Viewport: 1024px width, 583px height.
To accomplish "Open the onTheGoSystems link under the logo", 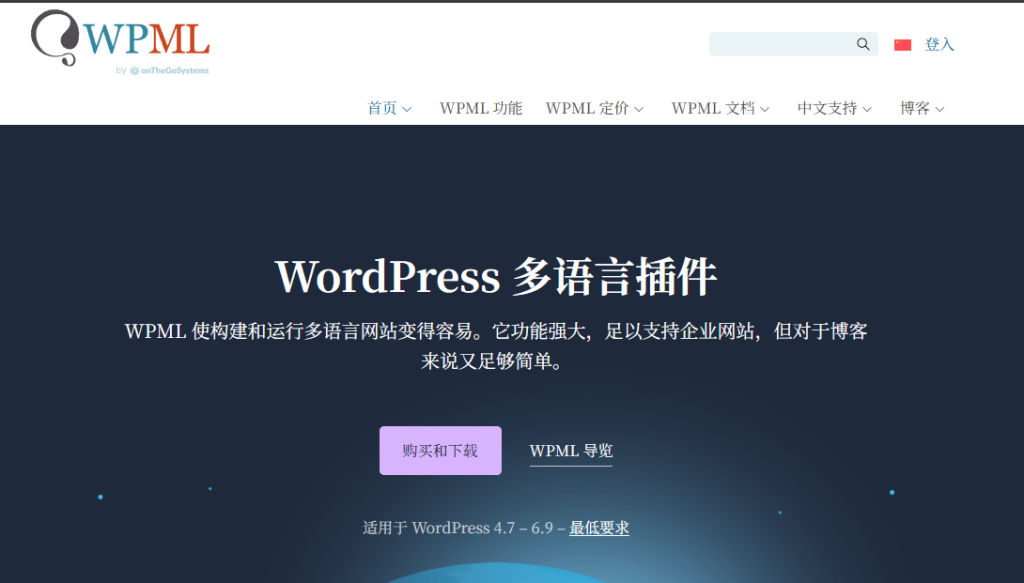I will pyautogui.click(x=169, y=71).
